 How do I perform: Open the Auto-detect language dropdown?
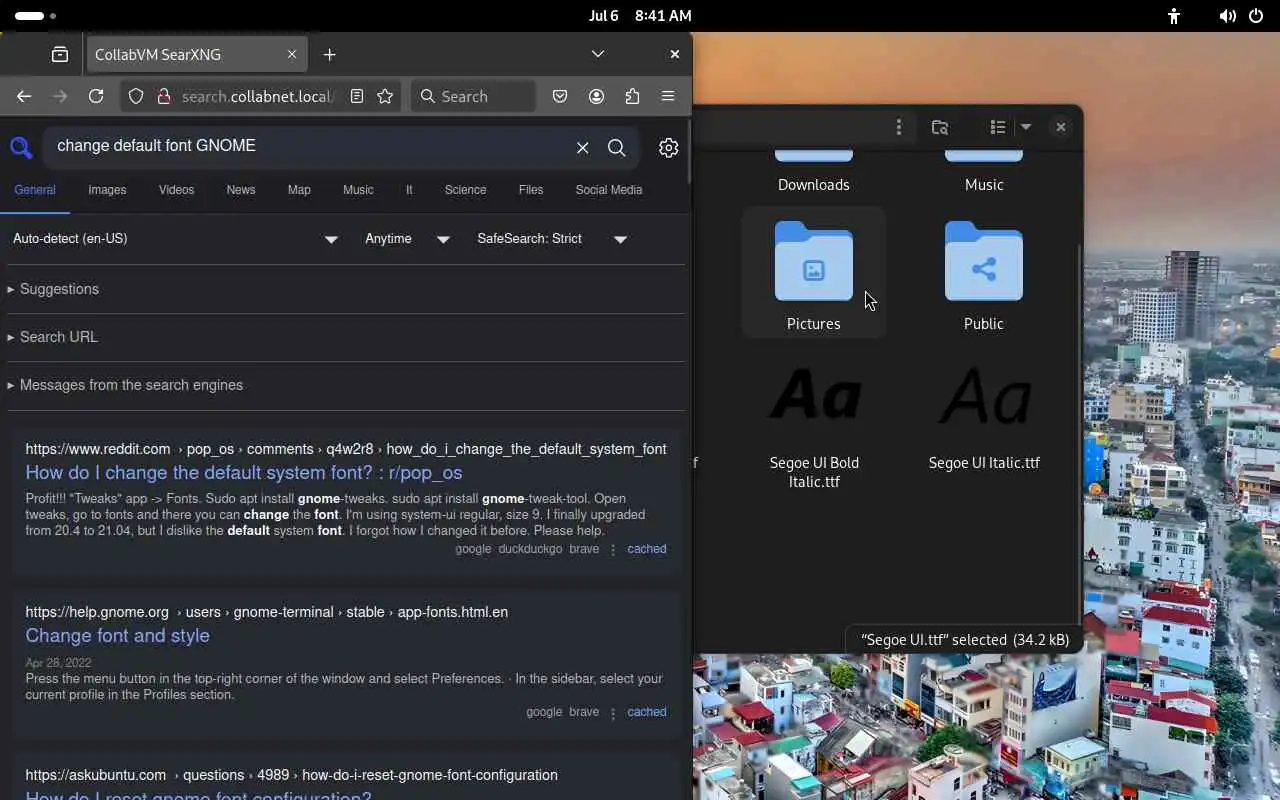[x=176, y=239]
